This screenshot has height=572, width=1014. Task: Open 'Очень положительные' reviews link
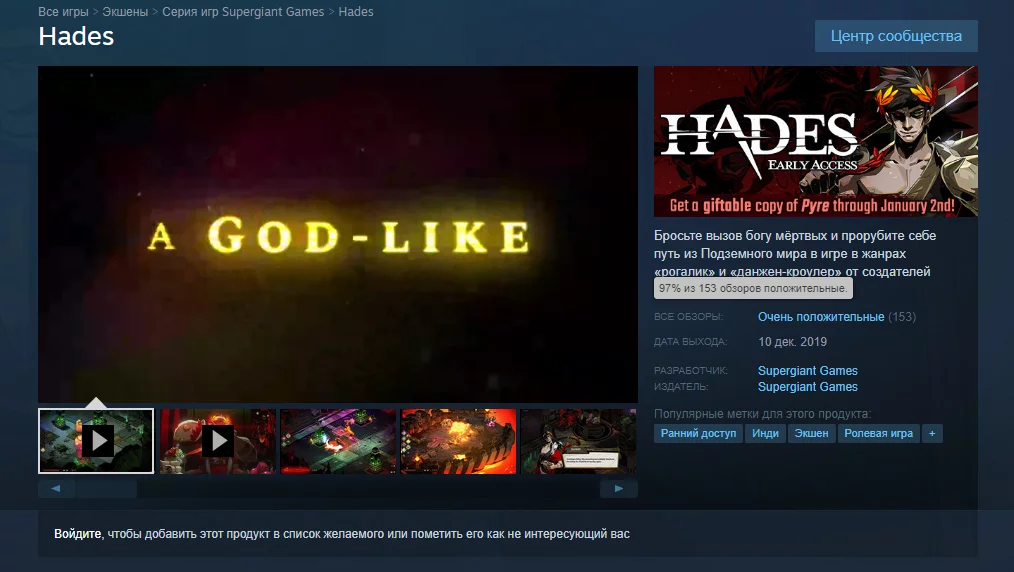pos(821,317)
